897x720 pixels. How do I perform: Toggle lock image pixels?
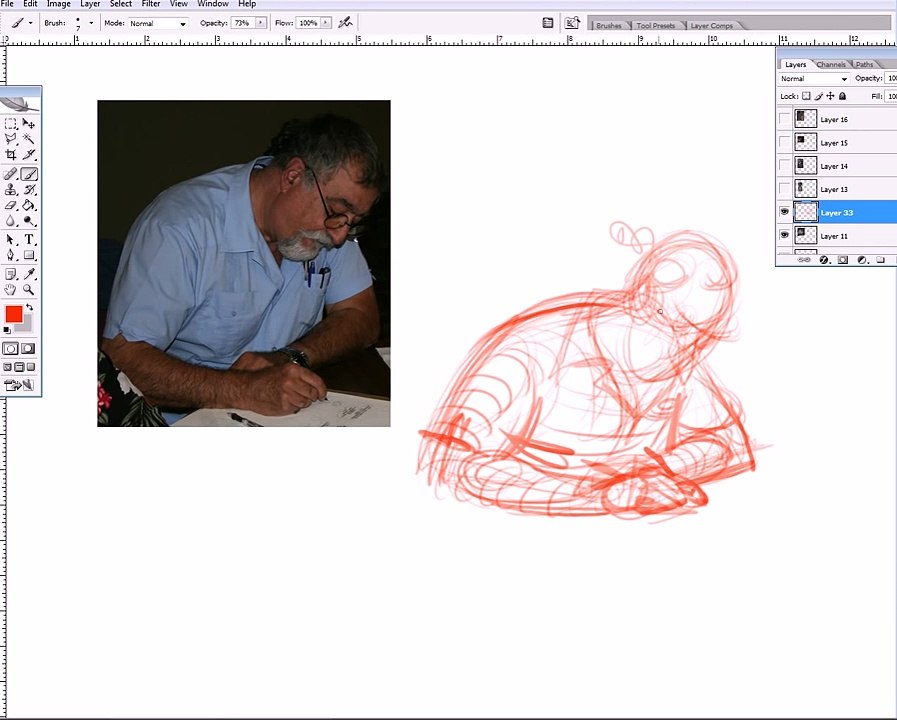pos(819,96)
